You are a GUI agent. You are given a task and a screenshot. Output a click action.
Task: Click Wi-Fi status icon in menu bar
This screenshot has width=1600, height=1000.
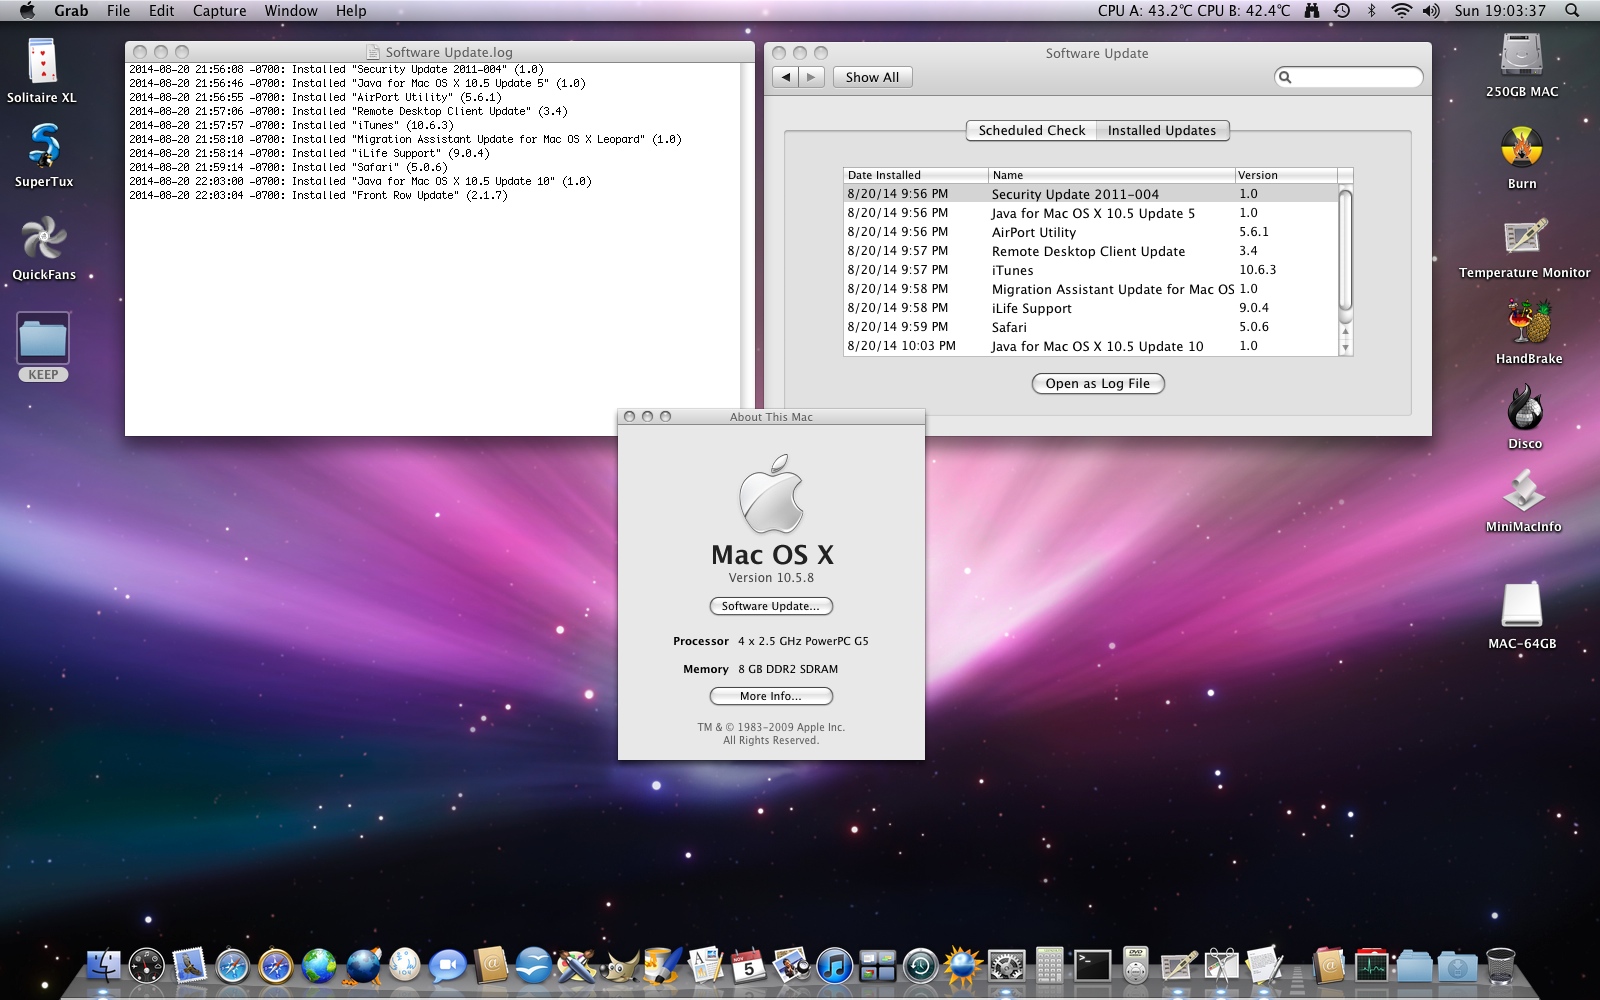(x=1402, y=10)
